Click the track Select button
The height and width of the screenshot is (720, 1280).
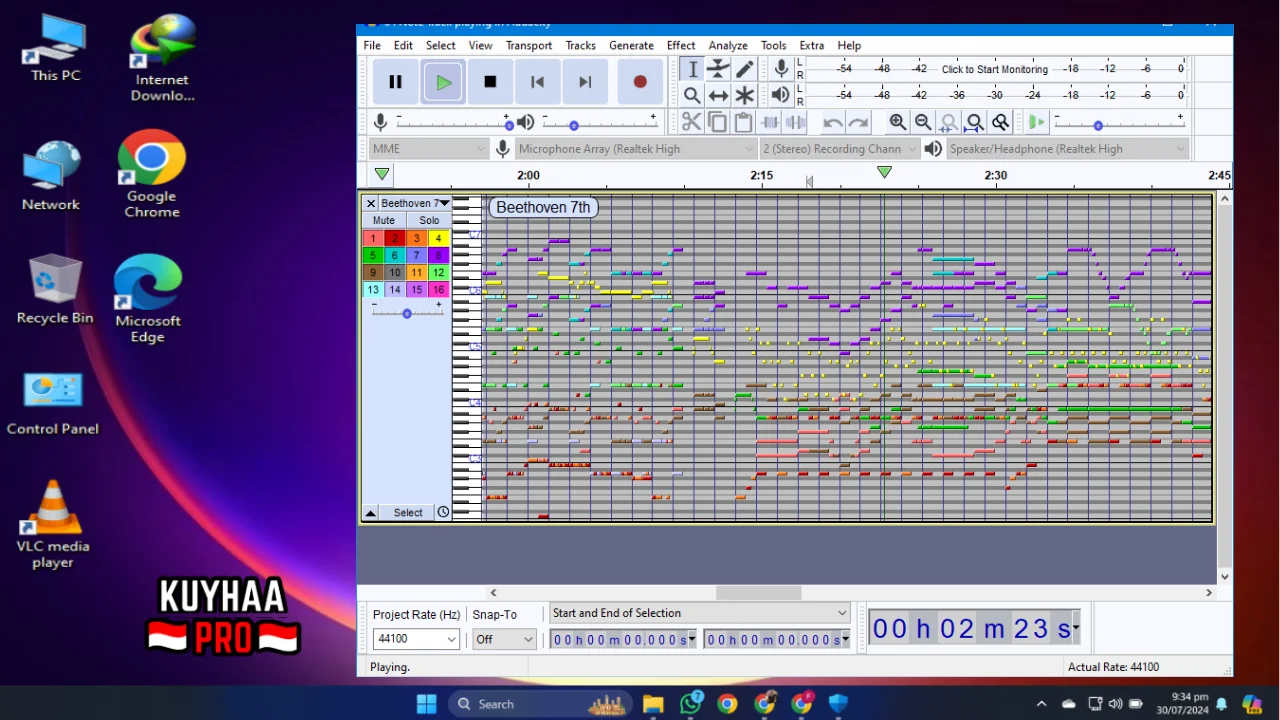point(408,512)
